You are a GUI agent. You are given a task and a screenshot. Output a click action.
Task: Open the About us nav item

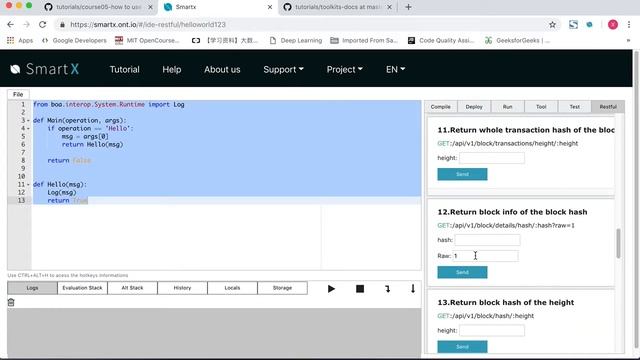coord(222,69)
